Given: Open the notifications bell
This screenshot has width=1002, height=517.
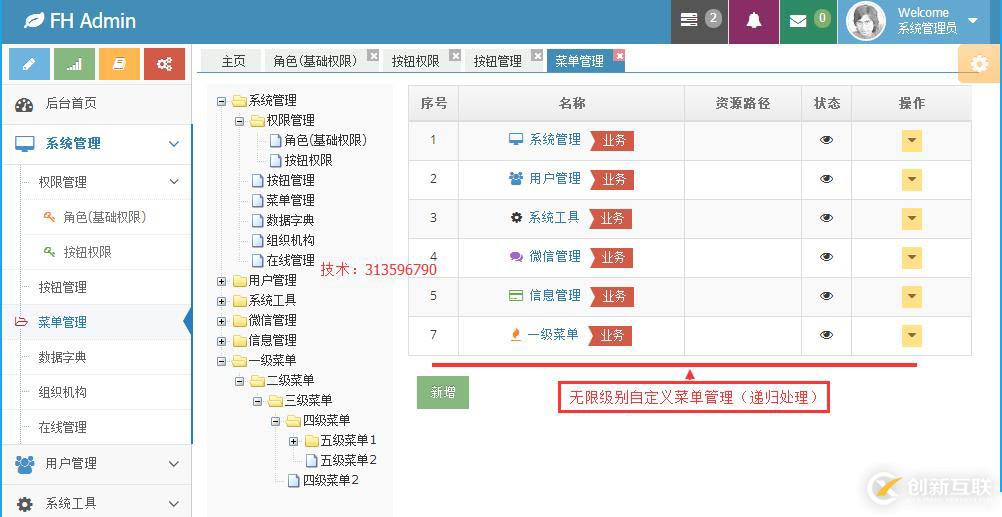Looking at the screenshot, I should point(754,21).
